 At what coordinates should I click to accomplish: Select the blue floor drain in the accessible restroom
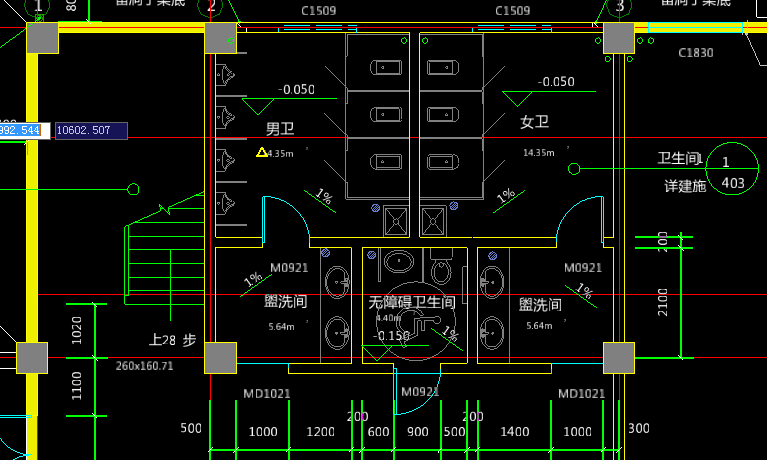(x=372, y=255)
